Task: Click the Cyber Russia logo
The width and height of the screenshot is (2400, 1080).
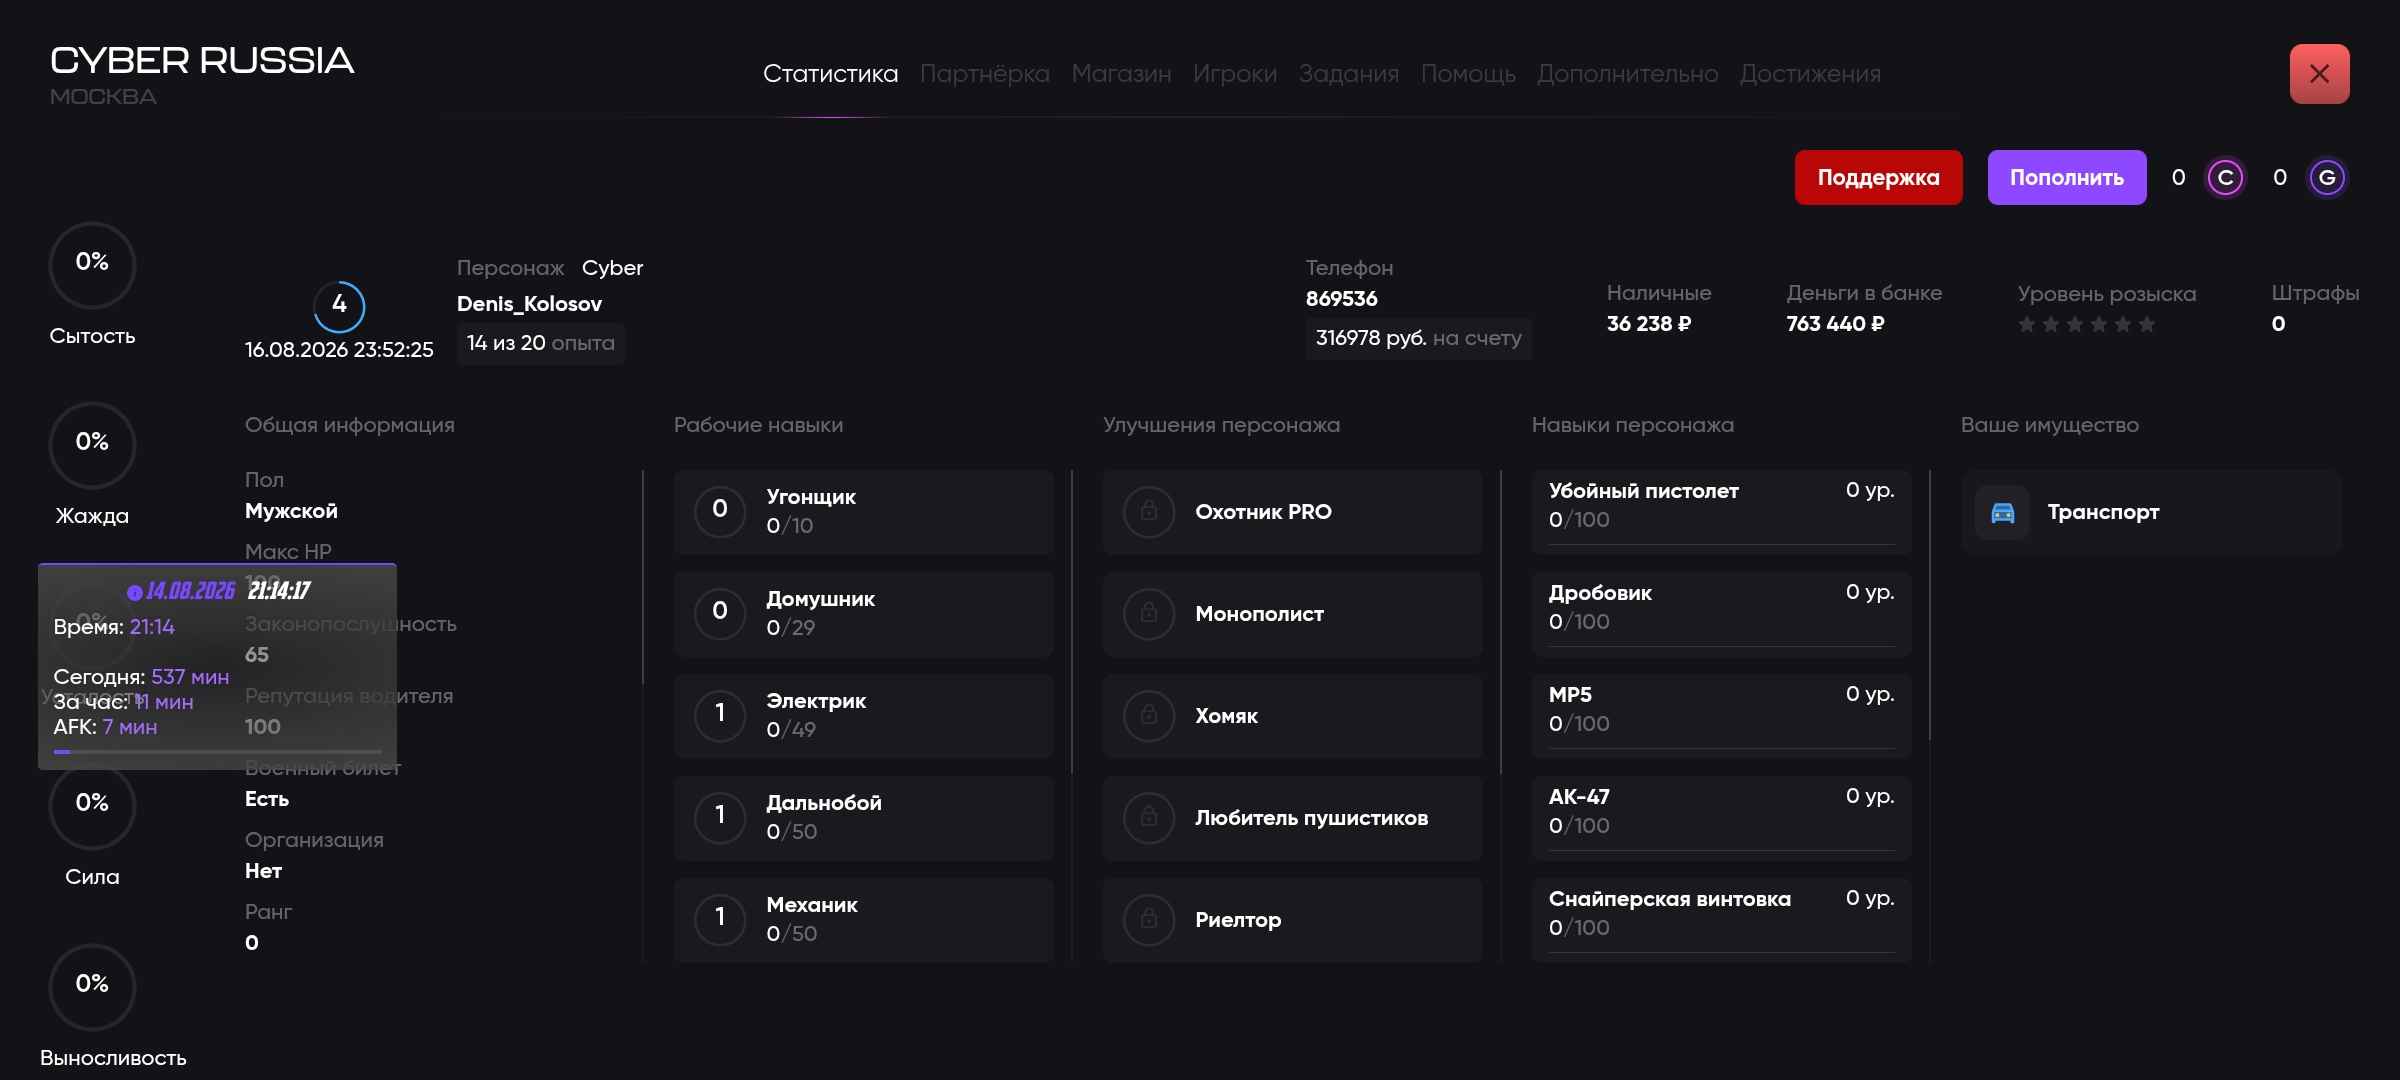Action: pos(202,61)
